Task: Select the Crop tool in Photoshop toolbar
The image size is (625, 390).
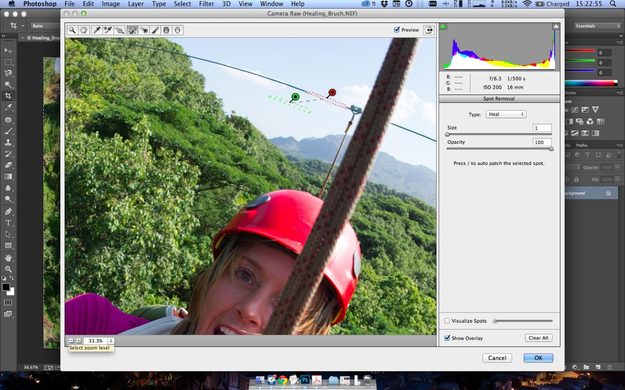Action: (x=8, y=96)
